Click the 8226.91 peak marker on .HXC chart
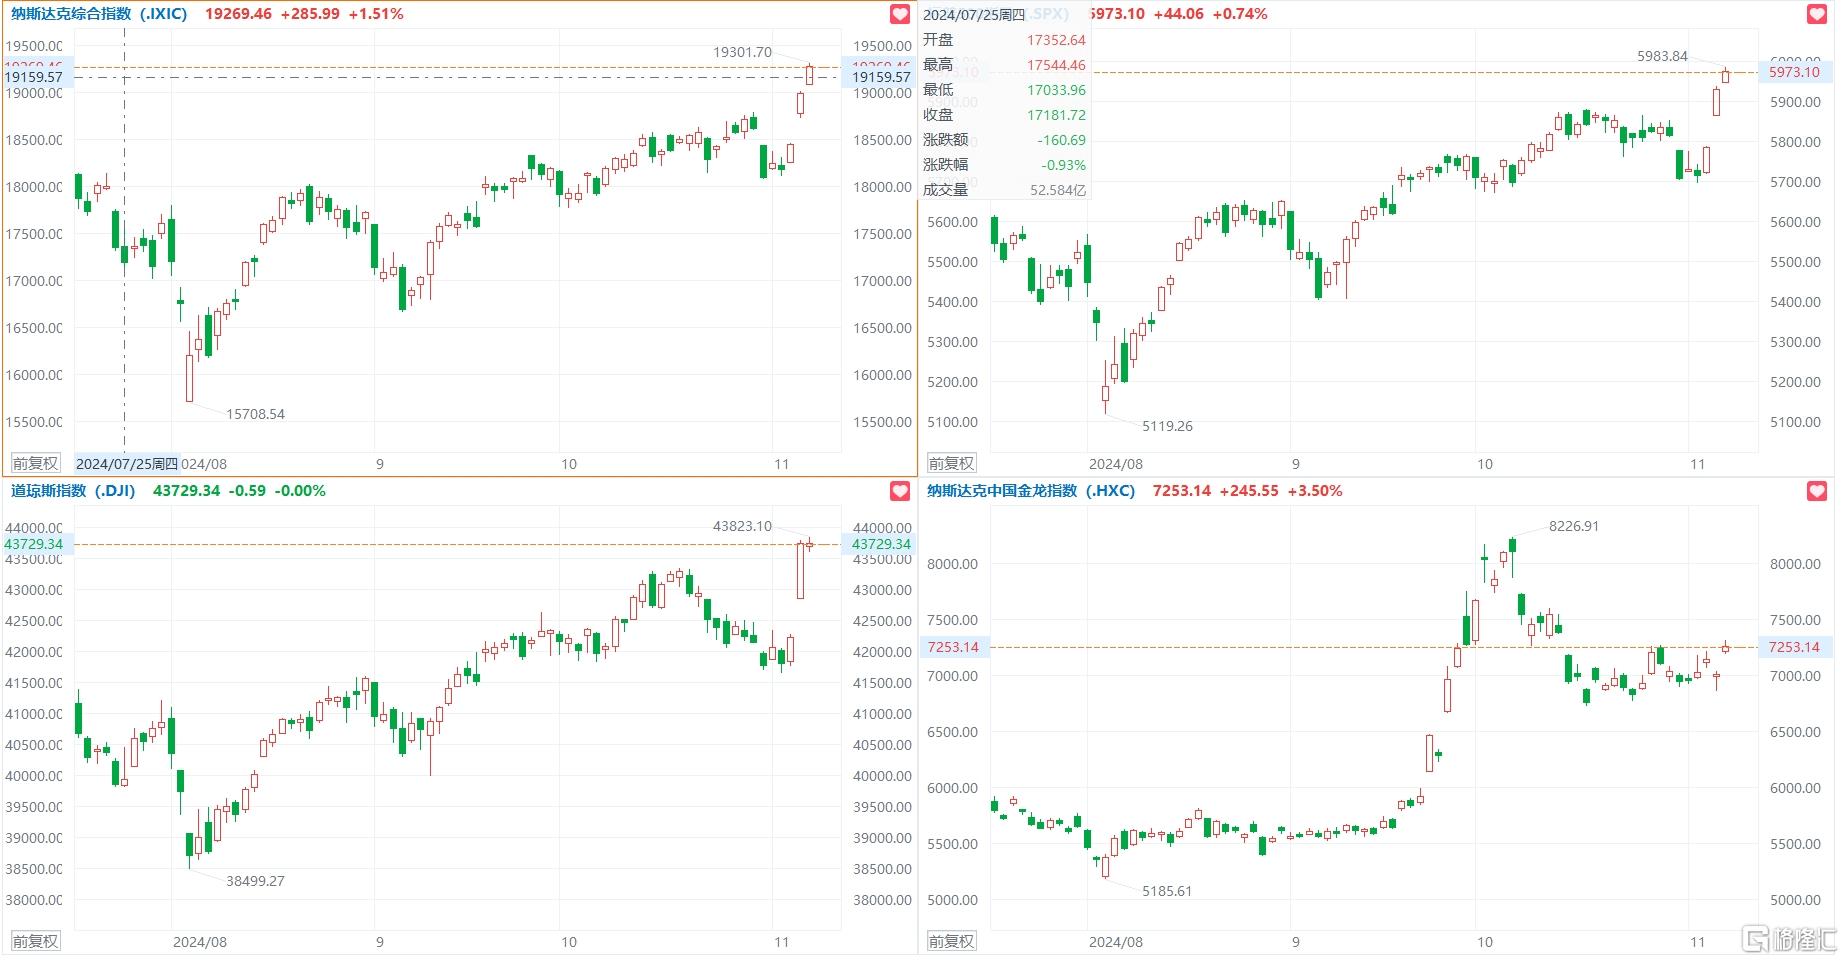The width and height of the screenshot is (1845, 961). click(x=1573, y=526)
